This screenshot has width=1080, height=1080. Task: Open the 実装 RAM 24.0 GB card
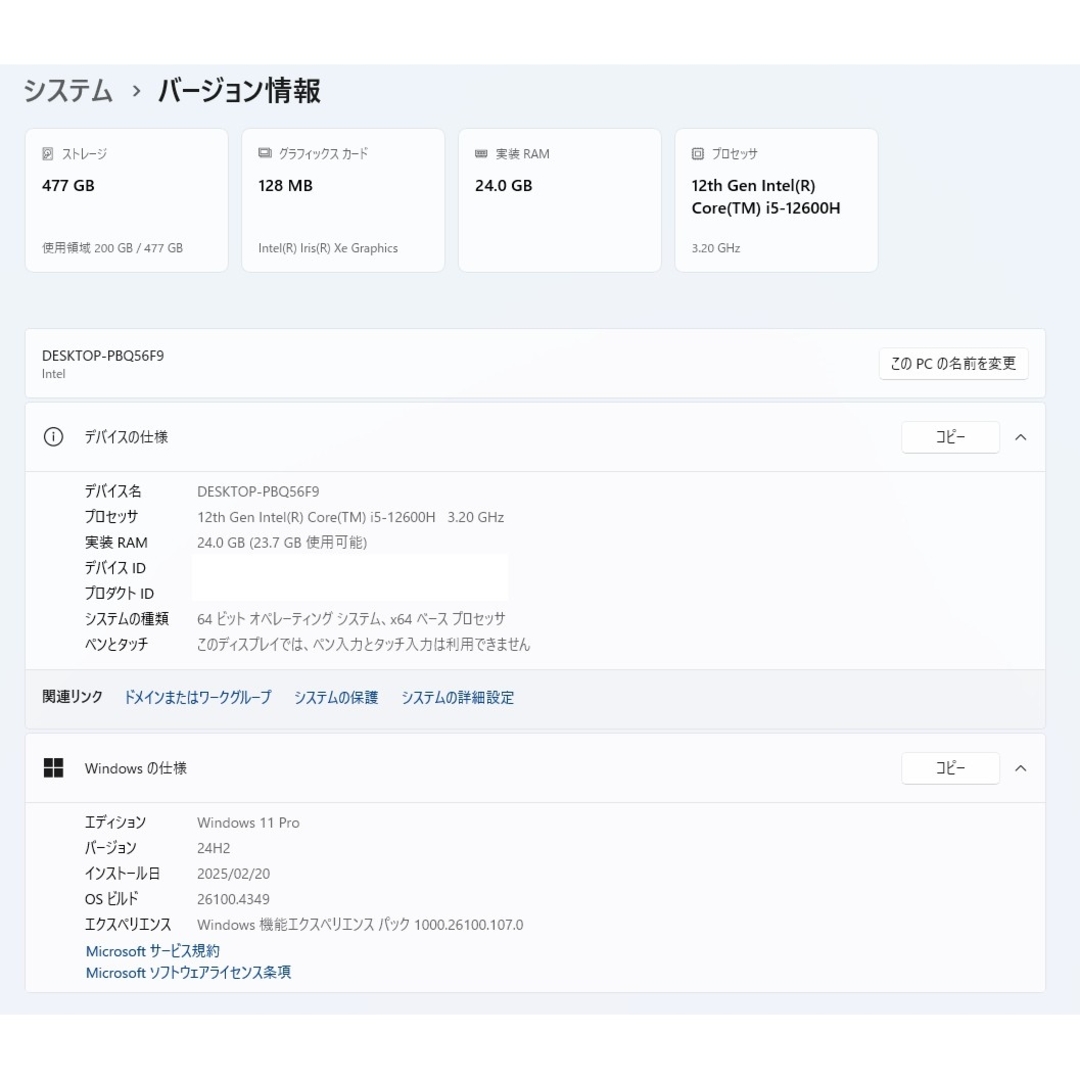click(x=560, y=200)
